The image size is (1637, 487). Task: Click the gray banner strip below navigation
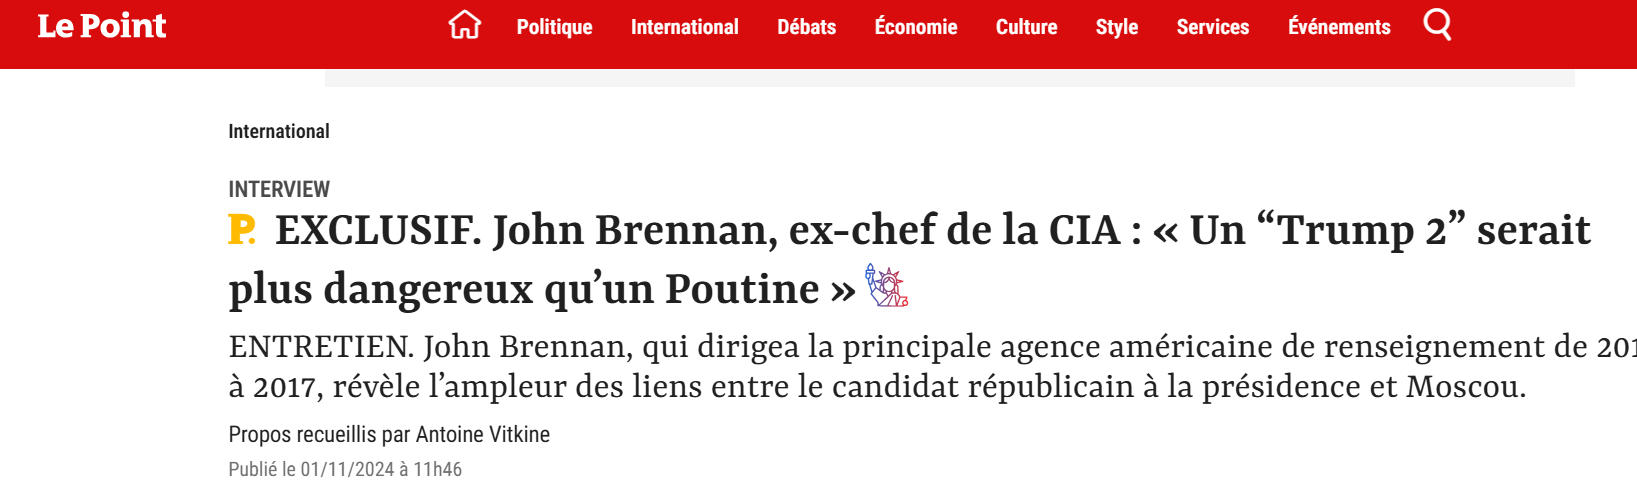point(949,78)
